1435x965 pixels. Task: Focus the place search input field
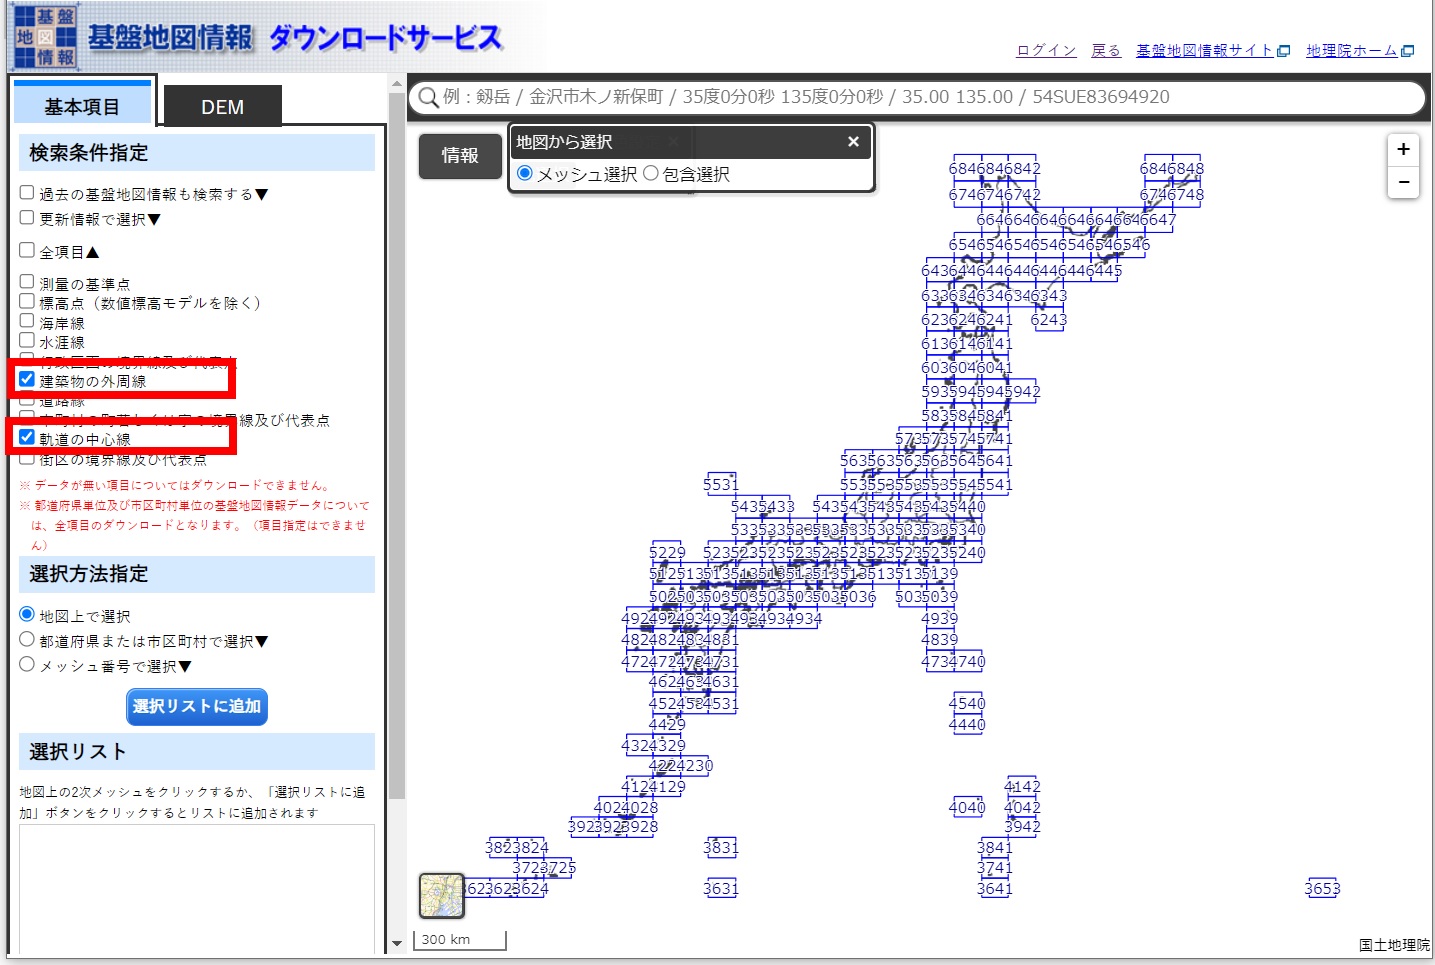[x=916, y=97]
